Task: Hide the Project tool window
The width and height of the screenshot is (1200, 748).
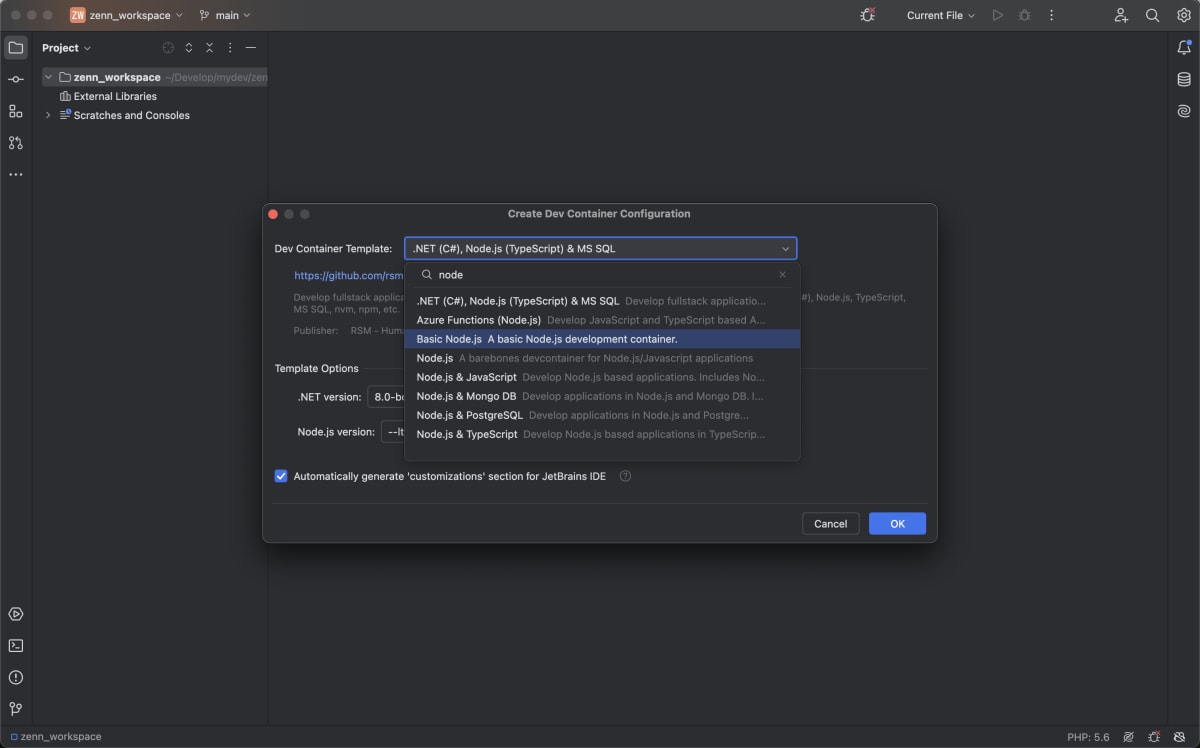Action: (x=251, y=47)
